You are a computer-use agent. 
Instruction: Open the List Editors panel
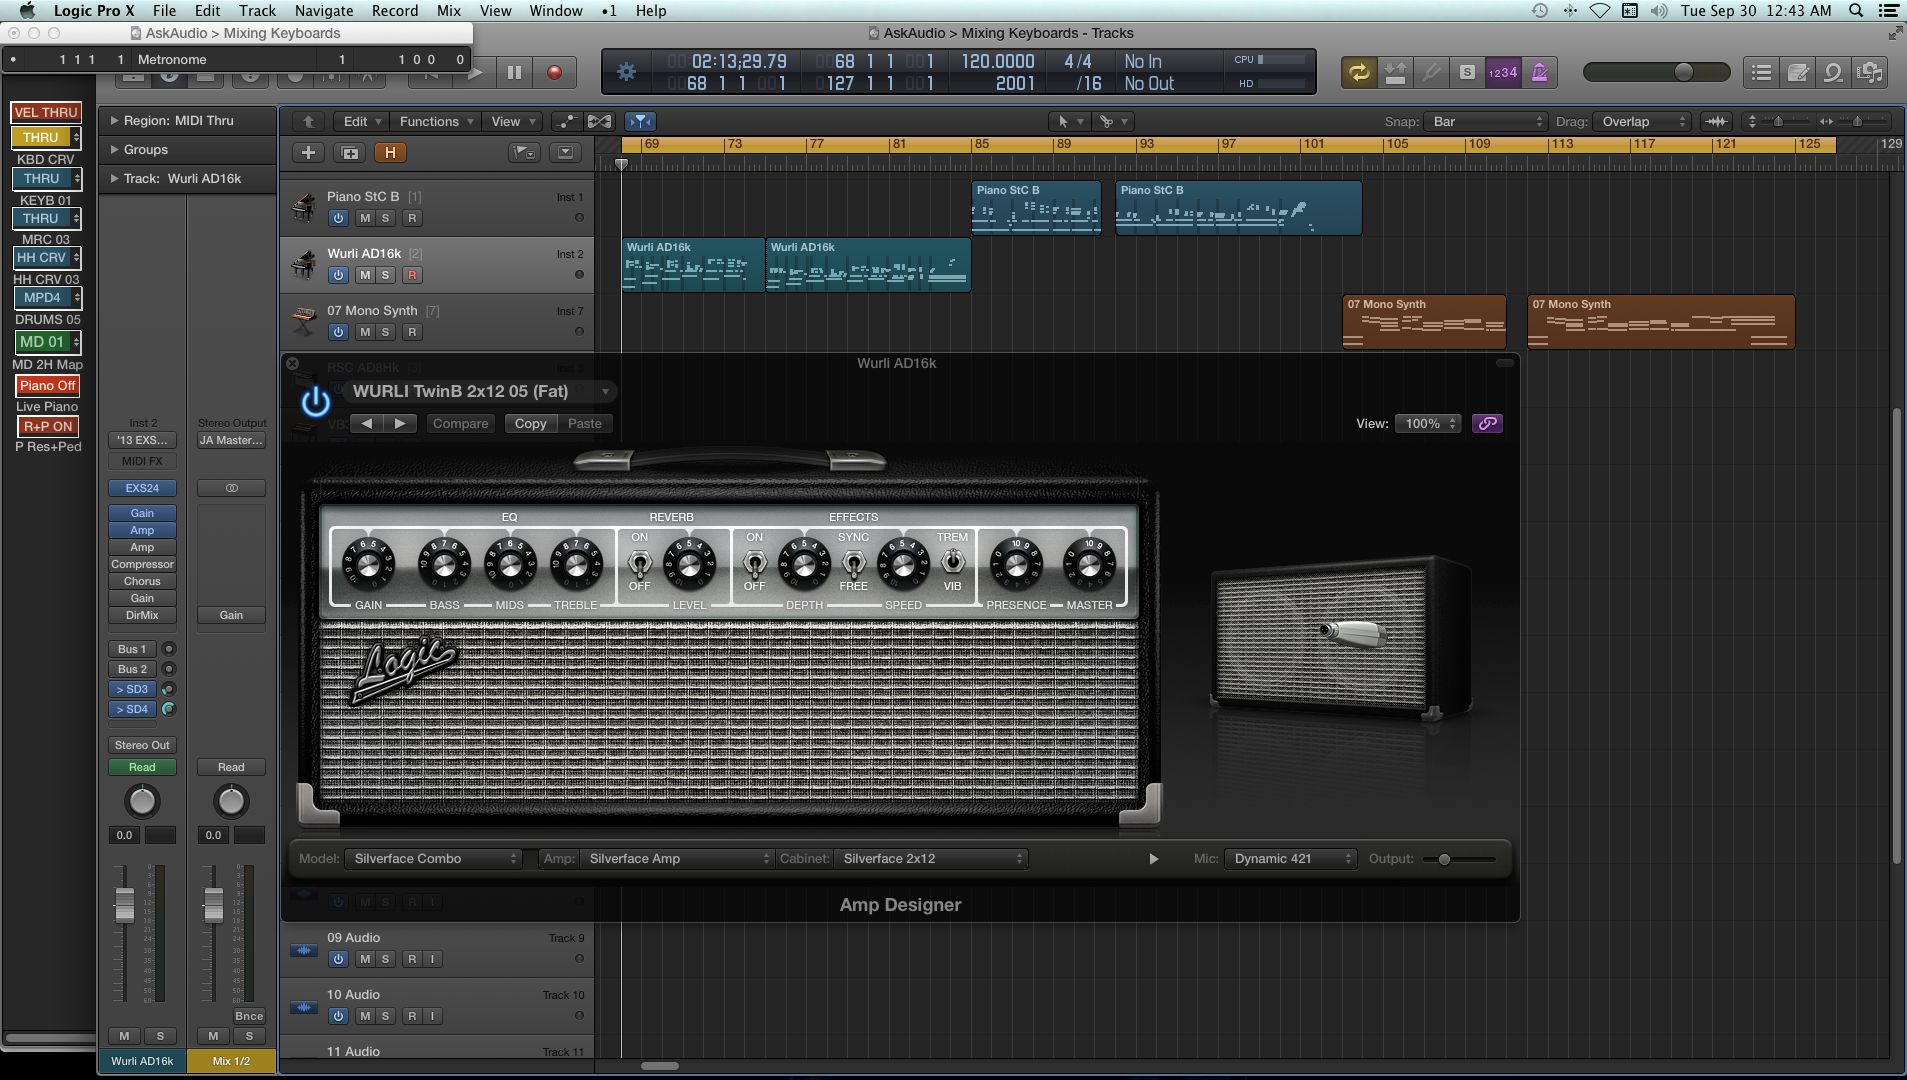[1762, 72]
